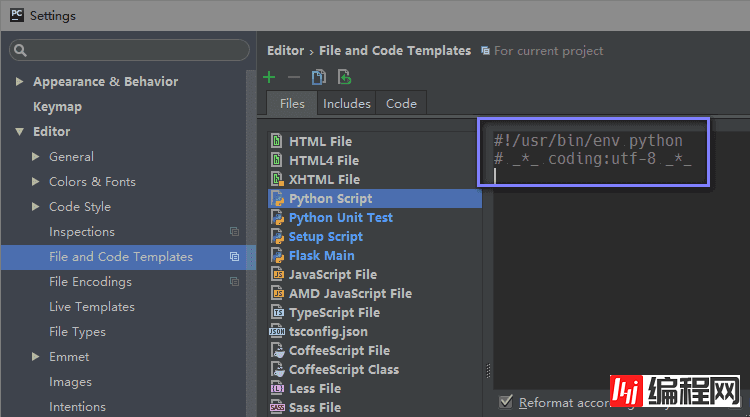Select the tsconfig.json template icon
Viewport: 750px width, 417px height.
[x=277, y=332]
